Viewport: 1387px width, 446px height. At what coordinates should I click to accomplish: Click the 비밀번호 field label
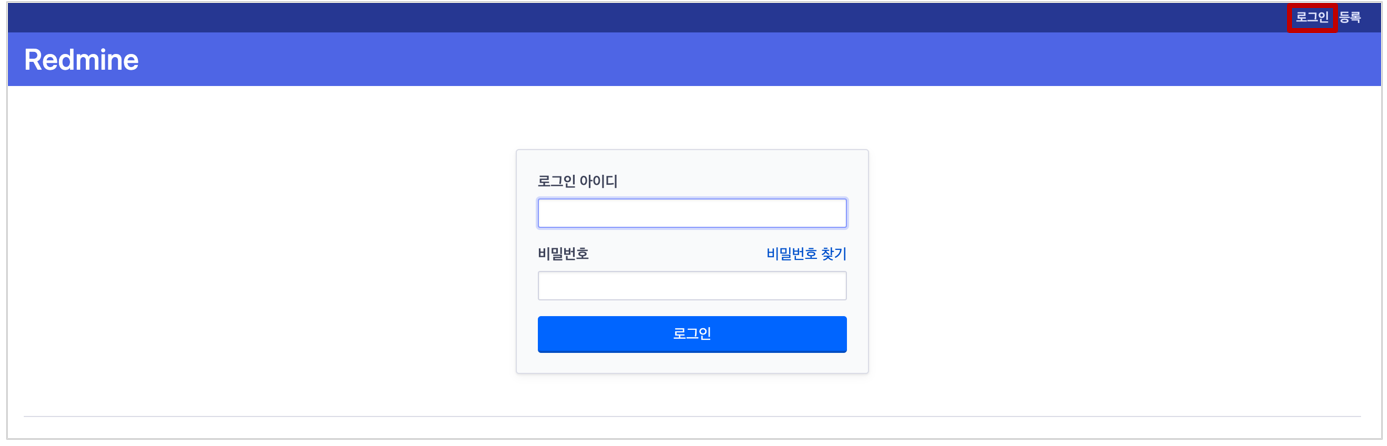[x=563, y=254]
